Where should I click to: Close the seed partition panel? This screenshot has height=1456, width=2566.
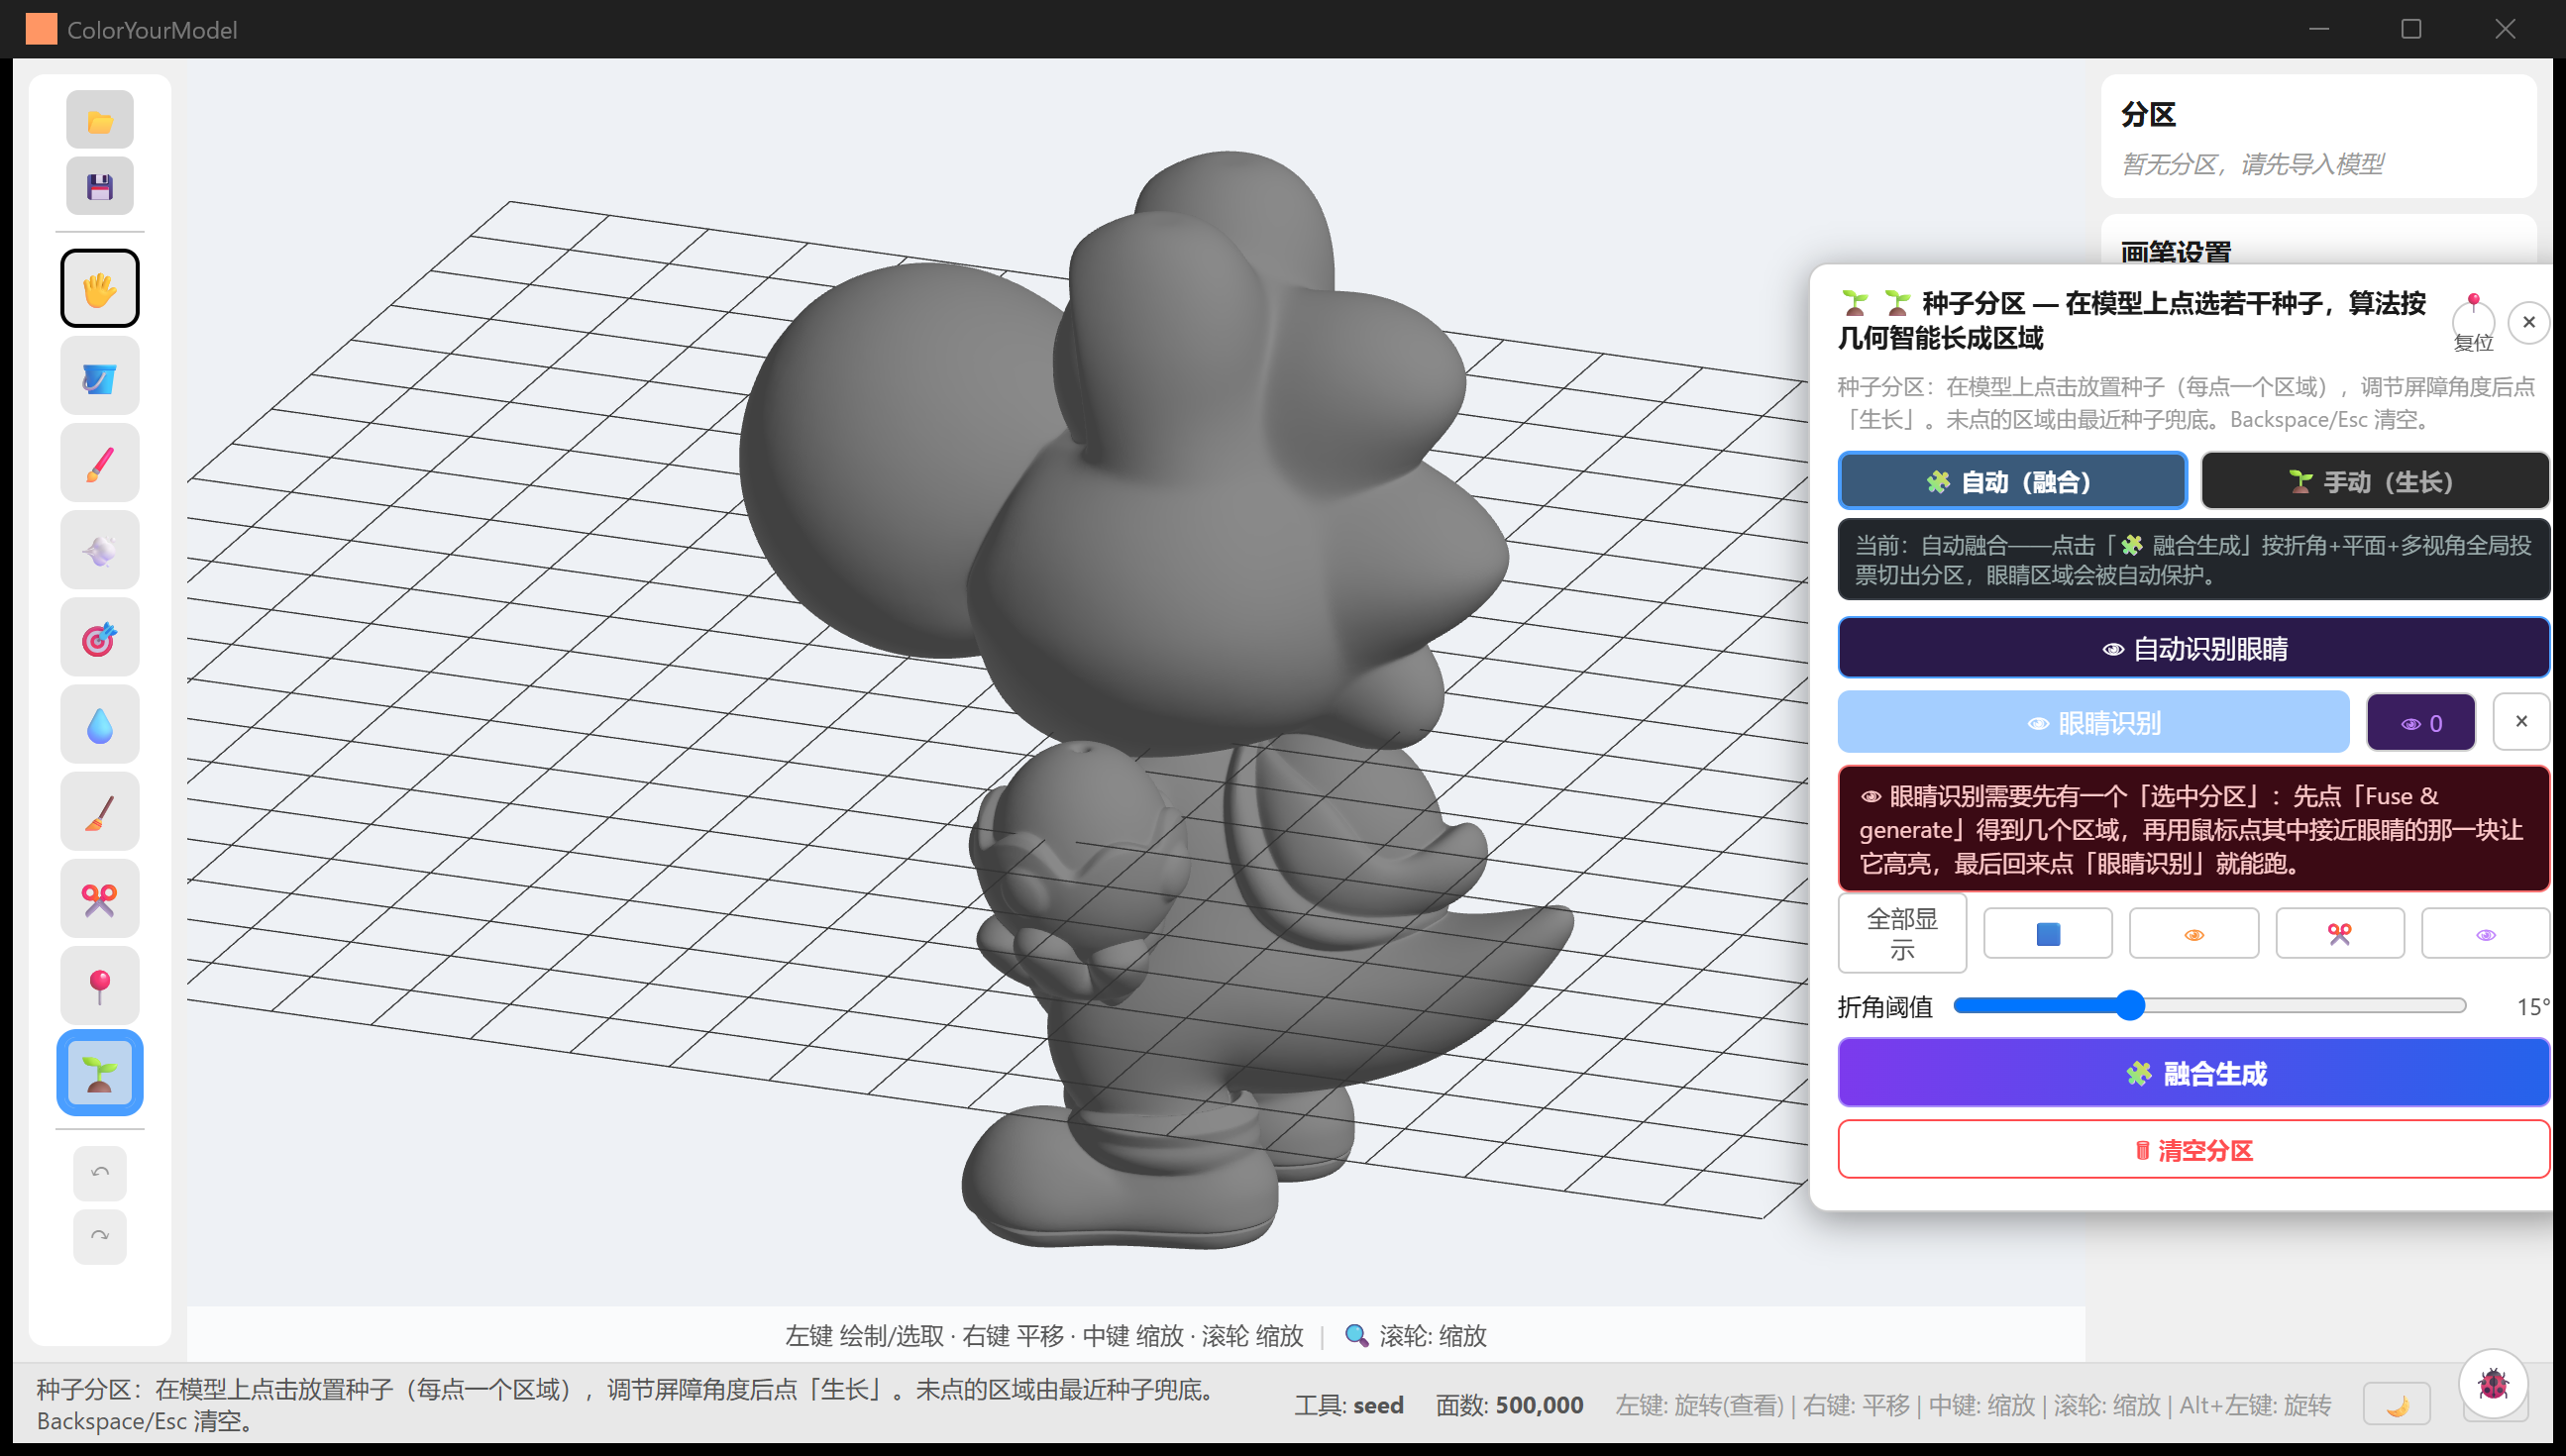(x=2529, y=322)
